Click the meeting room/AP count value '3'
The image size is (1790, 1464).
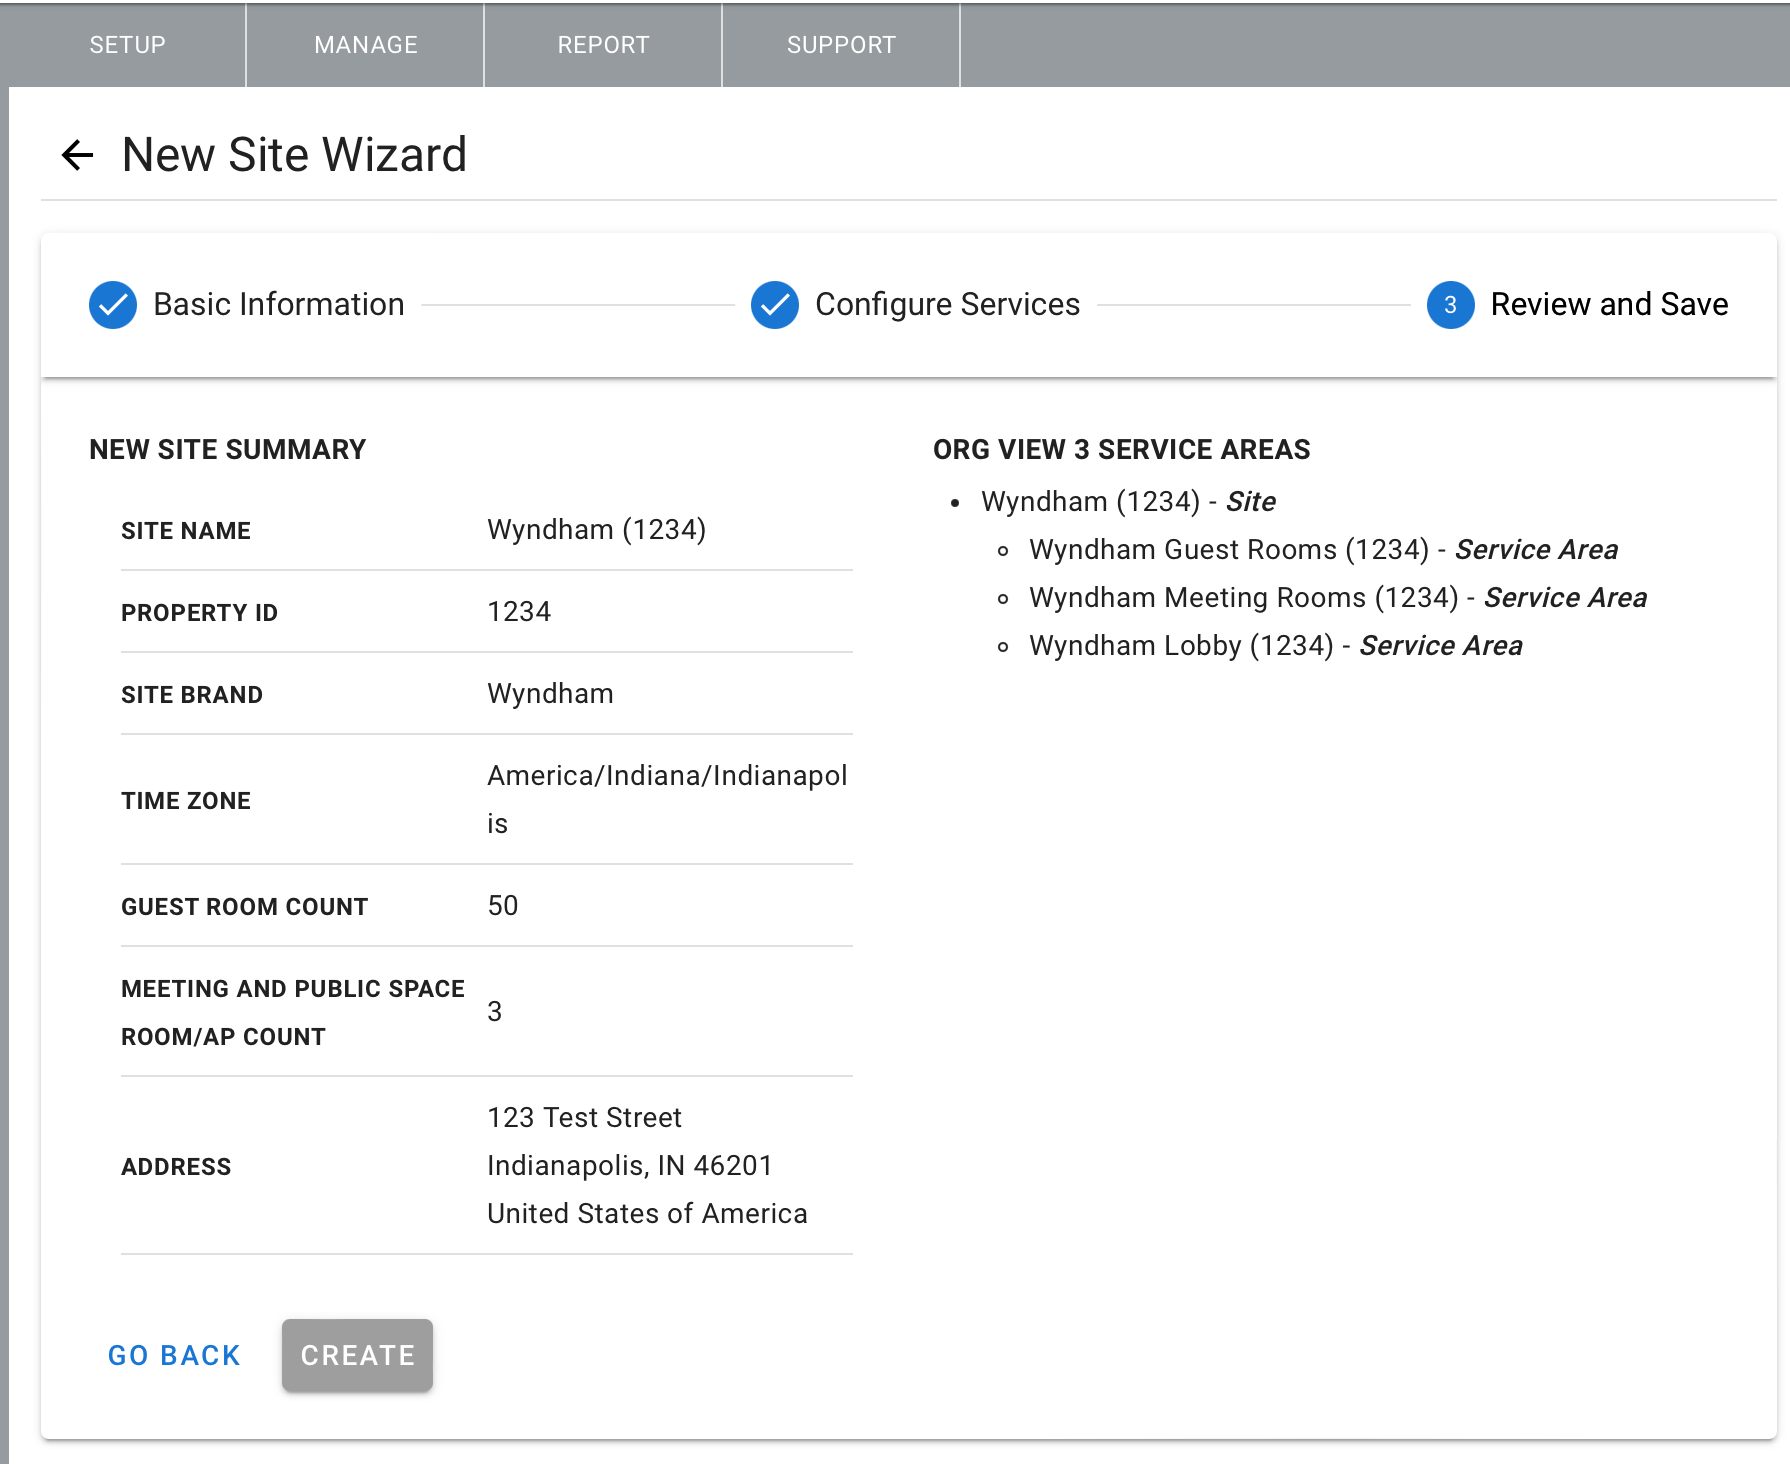click(x=494, y=1011)
